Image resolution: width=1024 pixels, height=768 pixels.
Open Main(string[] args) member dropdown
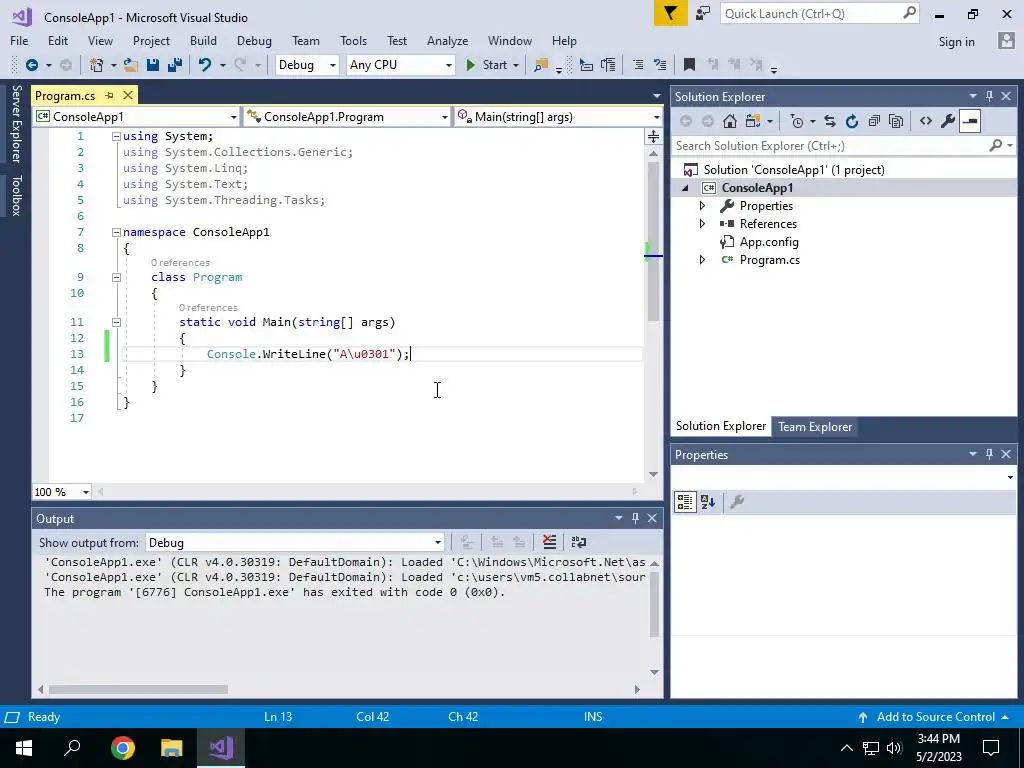558,117
